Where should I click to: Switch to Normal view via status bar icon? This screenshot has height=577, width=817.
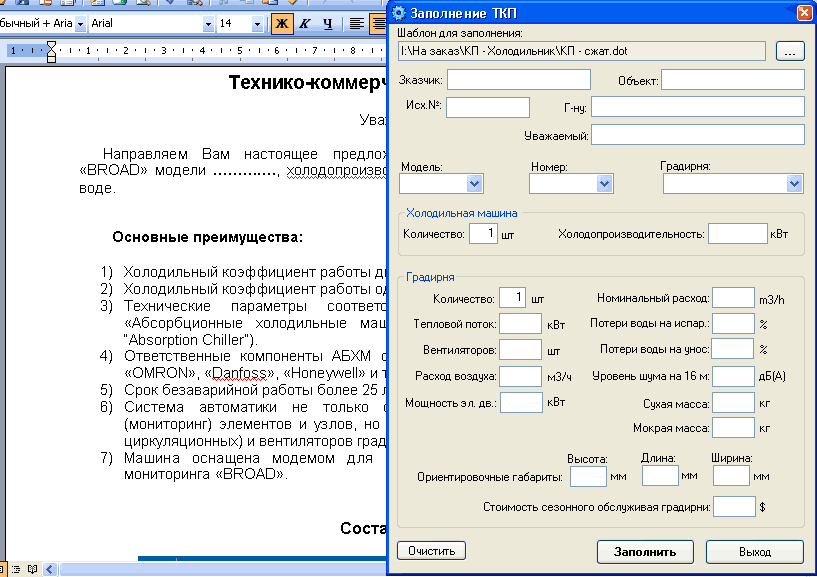pos(3,570)
